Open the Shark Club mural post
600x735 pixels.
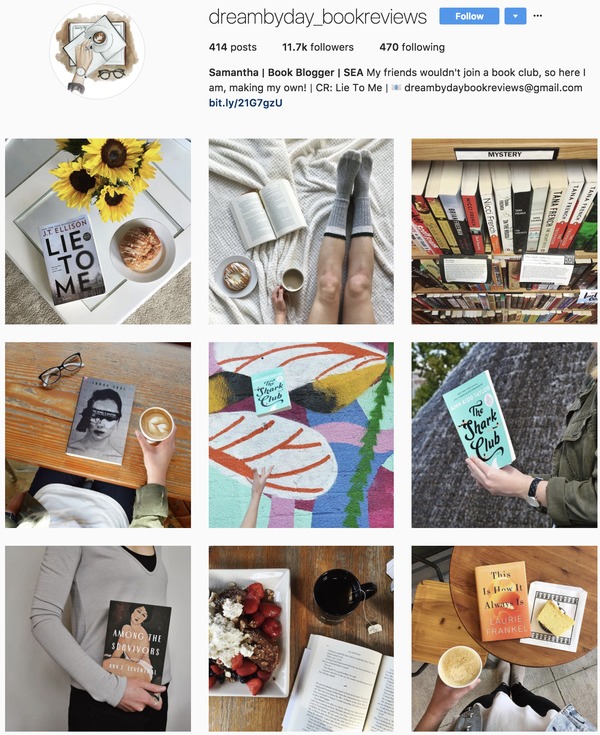pyautogui.click(x=301, y=435)
